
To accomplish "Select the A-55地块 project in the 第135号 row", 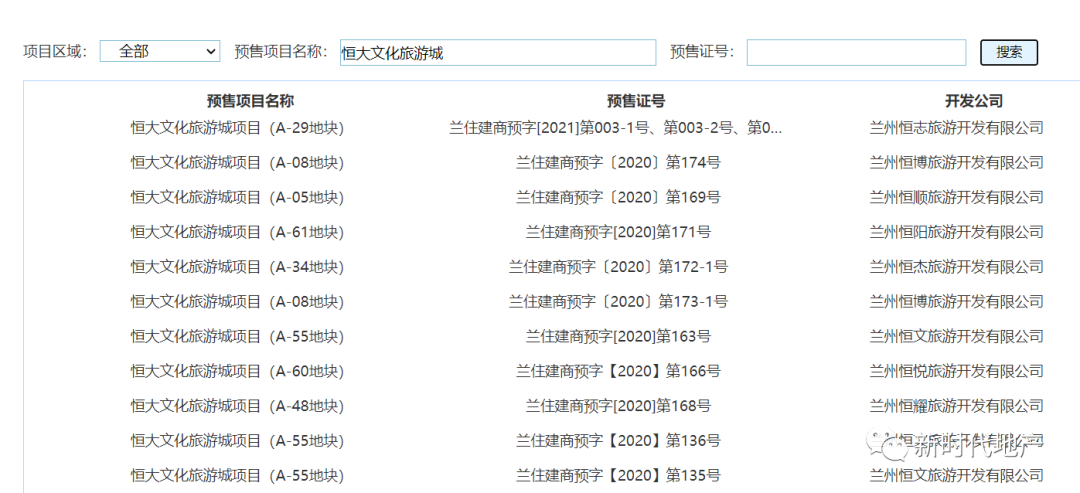I will (x=237, y=475).
